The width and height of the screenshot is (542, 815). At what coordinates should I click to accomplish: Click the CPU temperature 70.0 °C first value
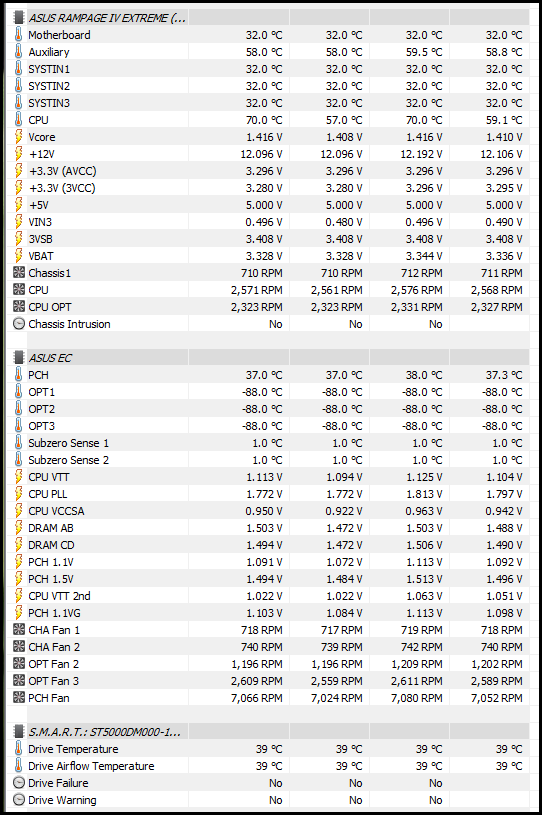[264, 120]
